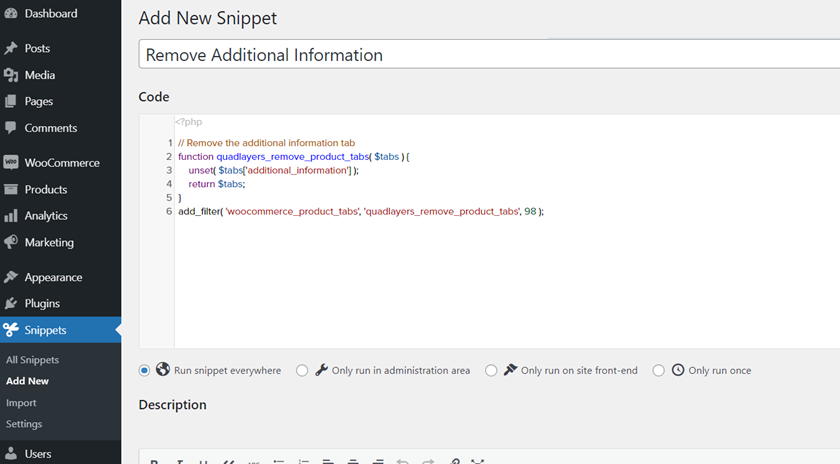The height and width of the screenshot is (464, 840).
Task: Open Comments via the speech bubble icon
Action: (11, 128)
